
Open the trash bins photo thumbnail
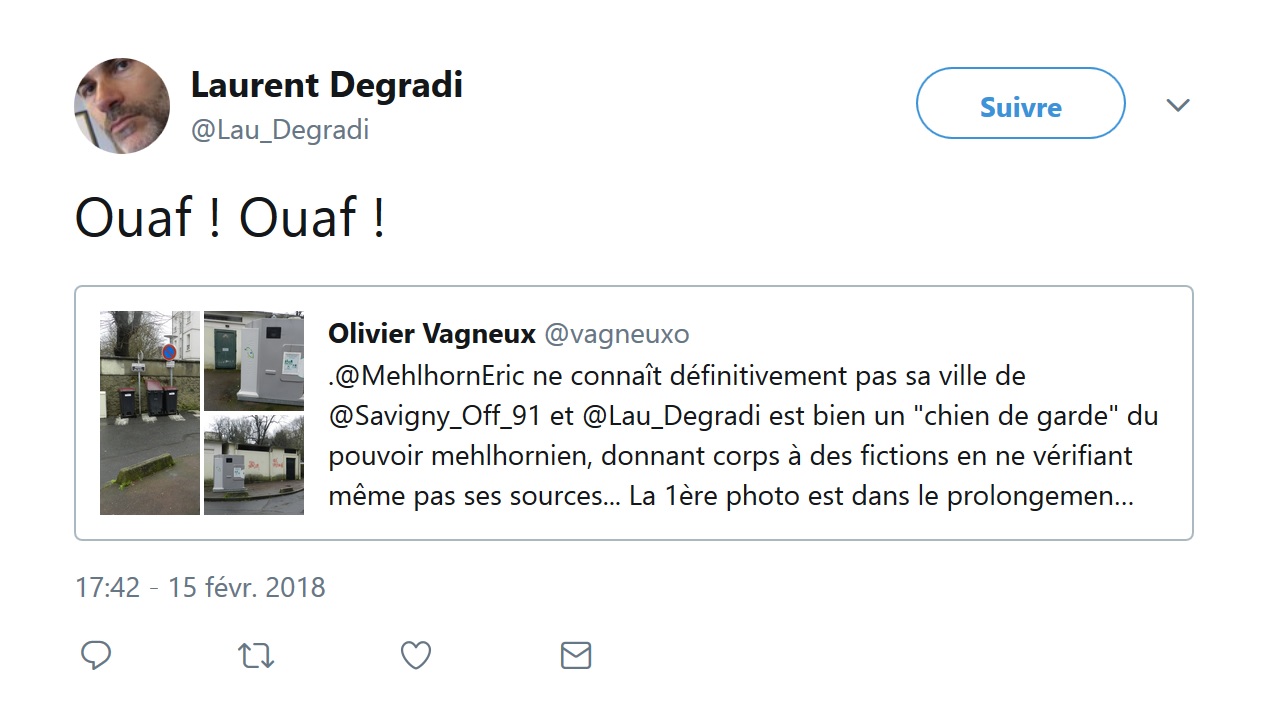pos(150,412)
